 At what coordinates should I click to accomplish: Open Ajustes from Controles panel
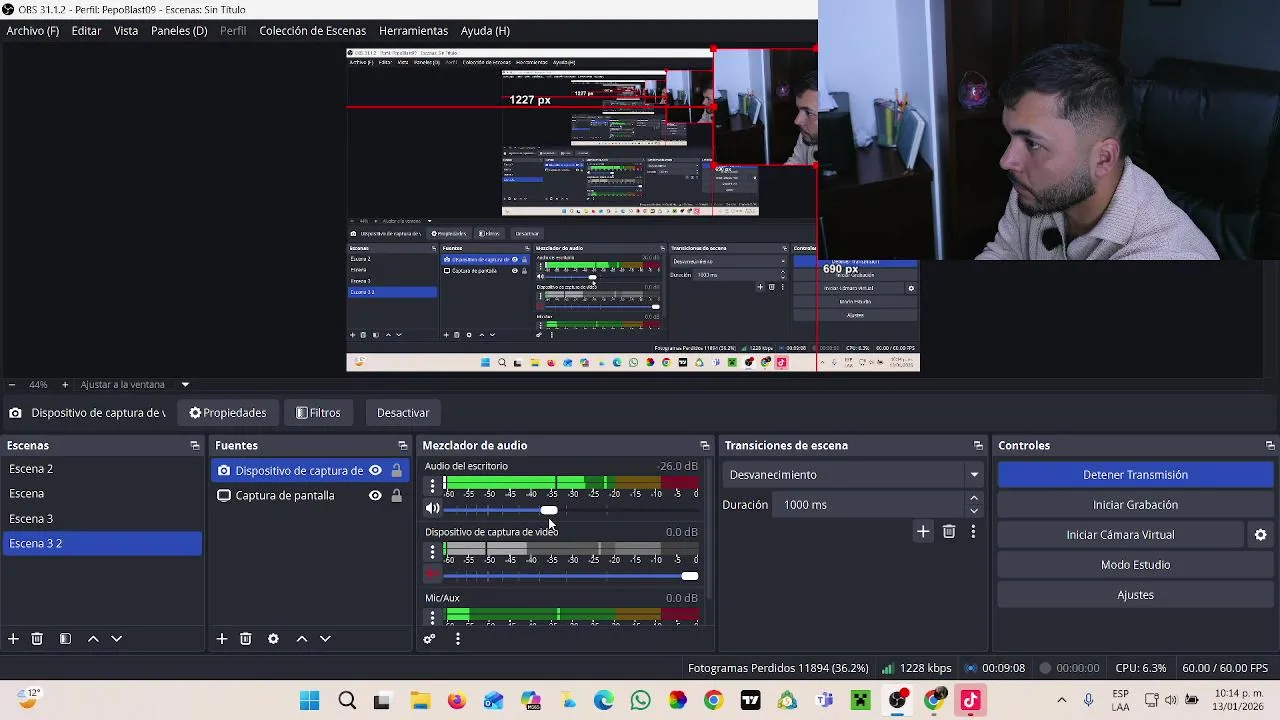coord(1135,595)
